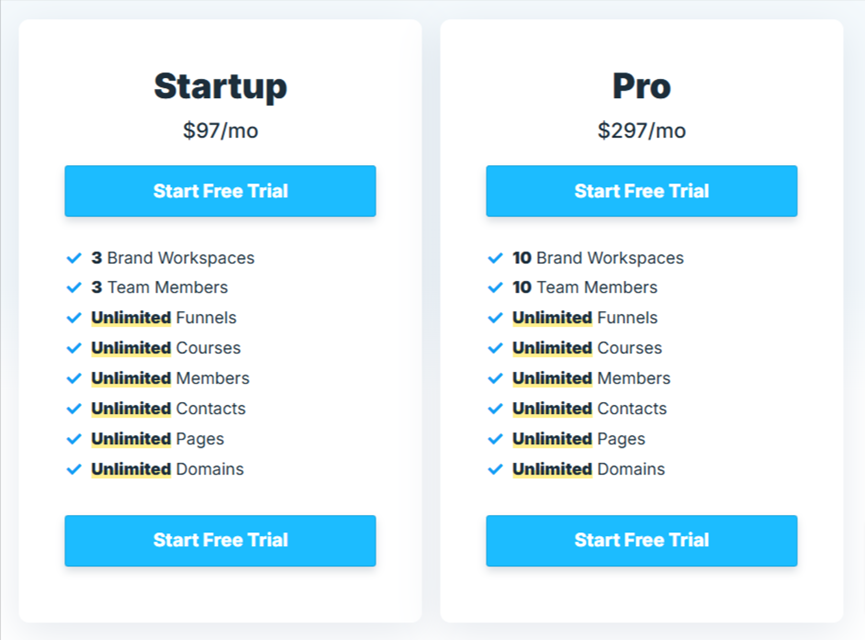The height and width of the screenshot is (640, 865).
Task: Click the top Start Free Trial button under Pro
Action: pyautogui.click(x=641, y=191)
